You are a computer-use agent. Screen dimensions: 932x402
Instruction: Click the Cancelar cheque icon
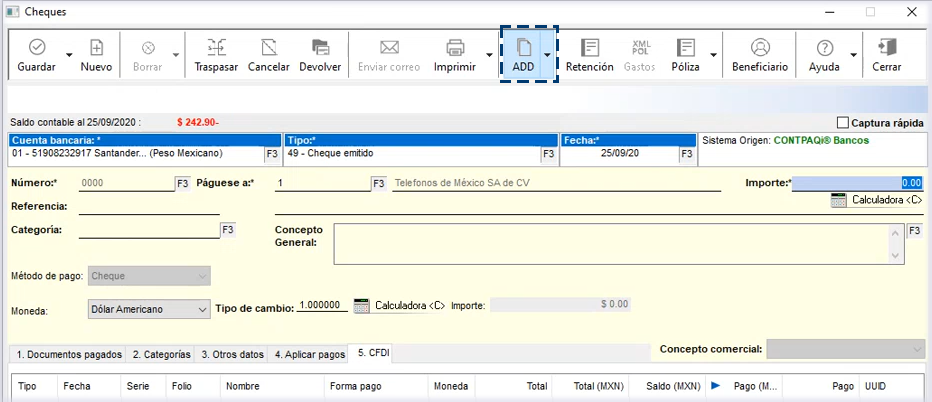click(x=268, y=48)
